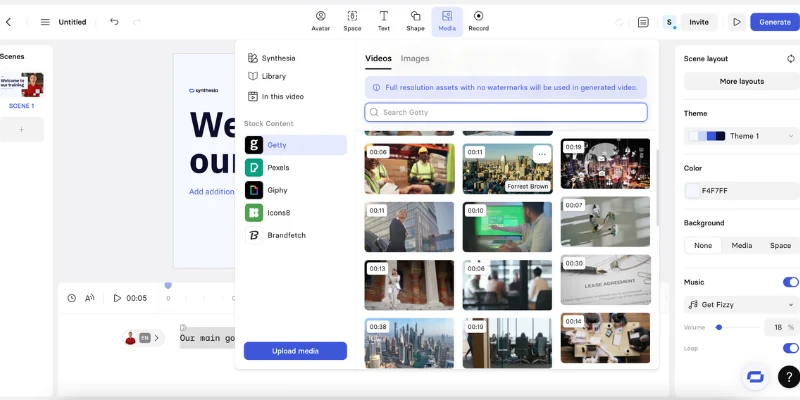Rename the Untitled project title
Screen dimensions: 800x400
coord(72,22)
